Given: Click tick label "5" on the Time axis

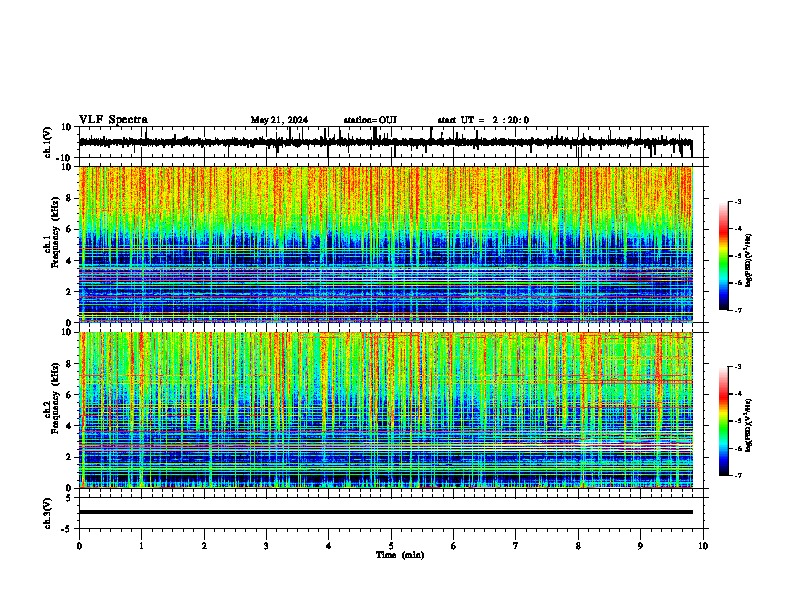Looking at the screenshot, I should (x=391, y=546).
